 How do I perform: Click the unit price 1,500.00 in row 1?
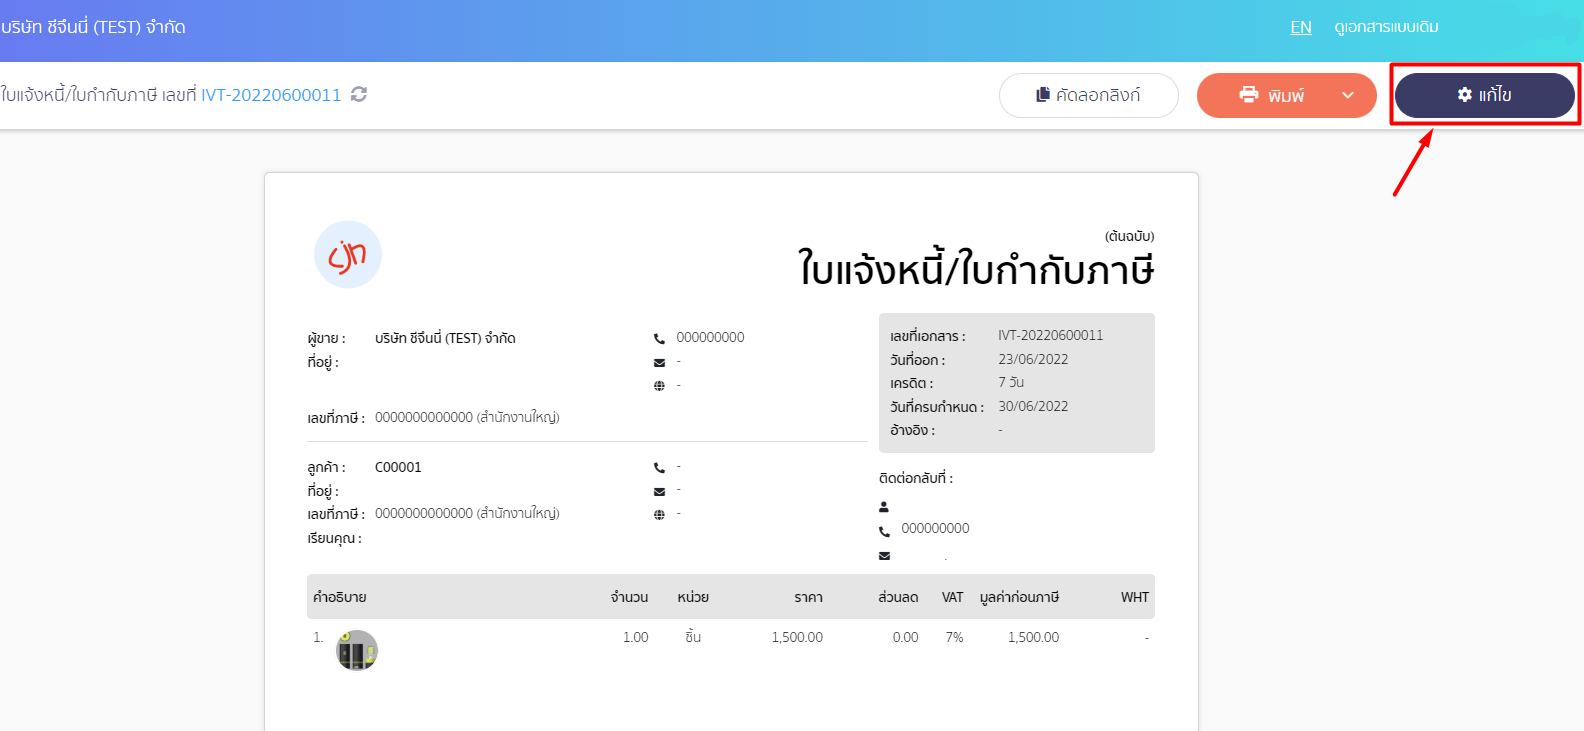pyautogui.click(x=797, y=637)
